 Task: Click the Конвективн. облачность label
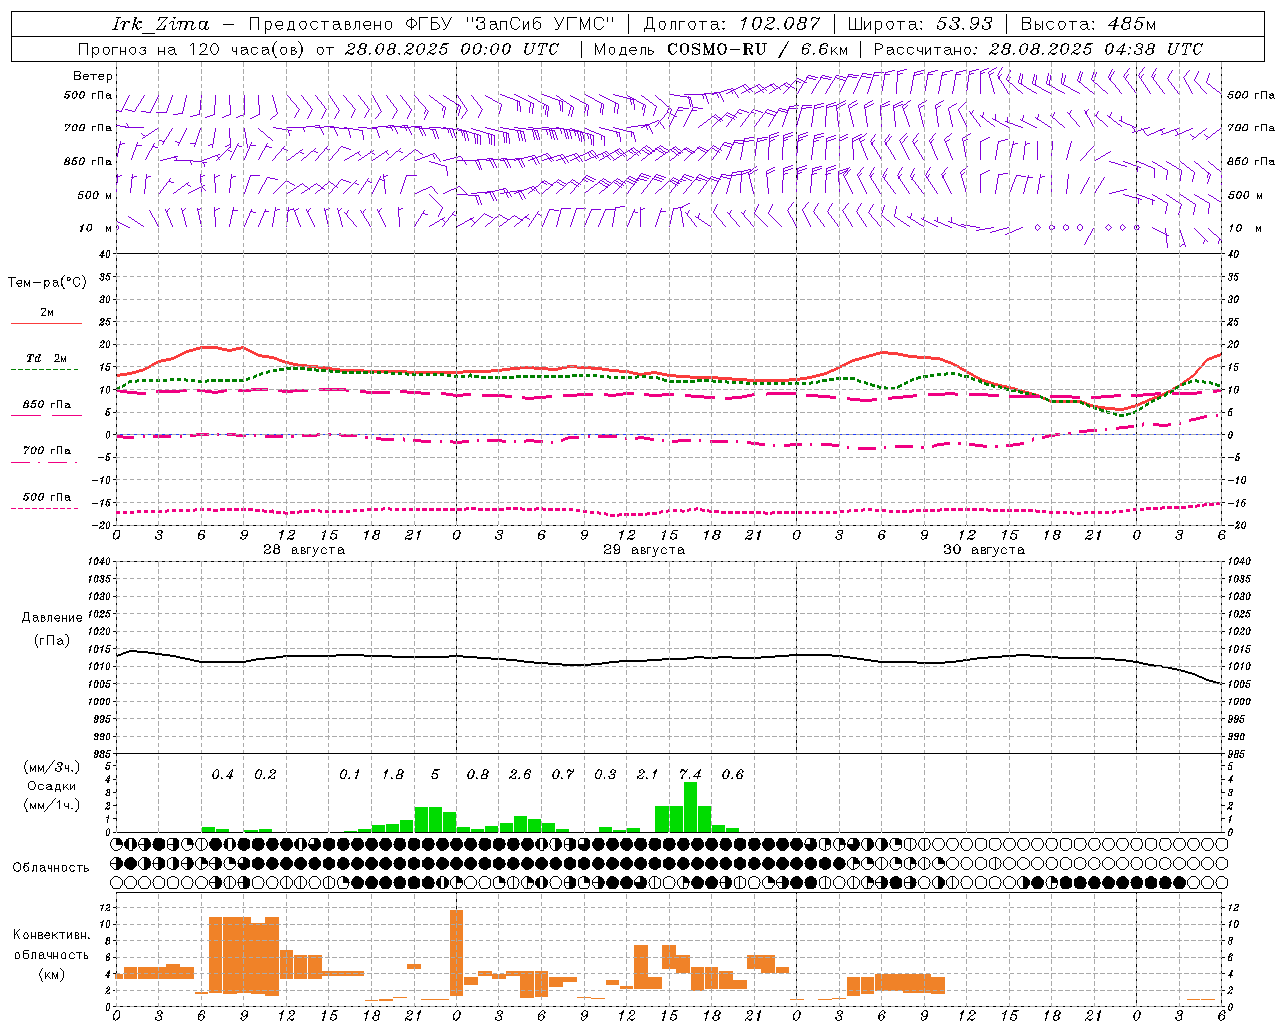click(51, 945)
